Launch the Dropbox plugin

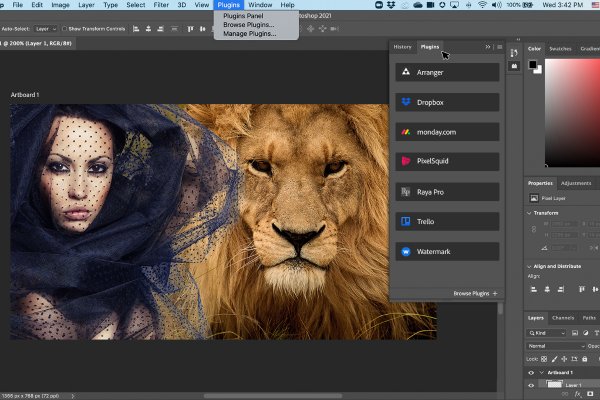(x=447, y=102)
